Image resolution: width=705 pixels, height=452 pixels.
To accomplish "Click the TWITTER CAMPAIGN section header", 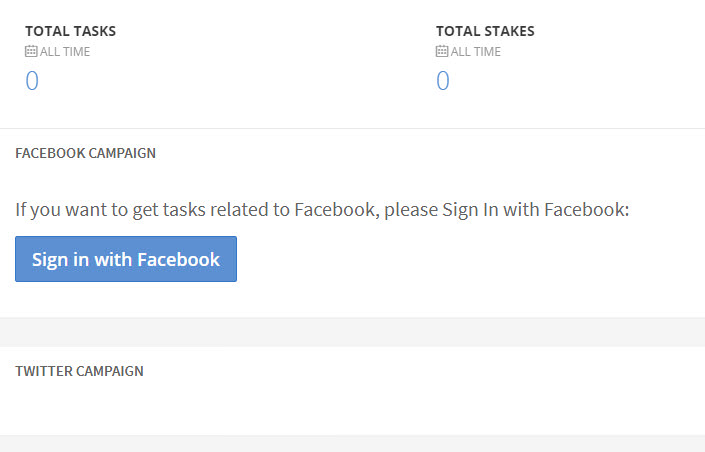I will [80, 371].
